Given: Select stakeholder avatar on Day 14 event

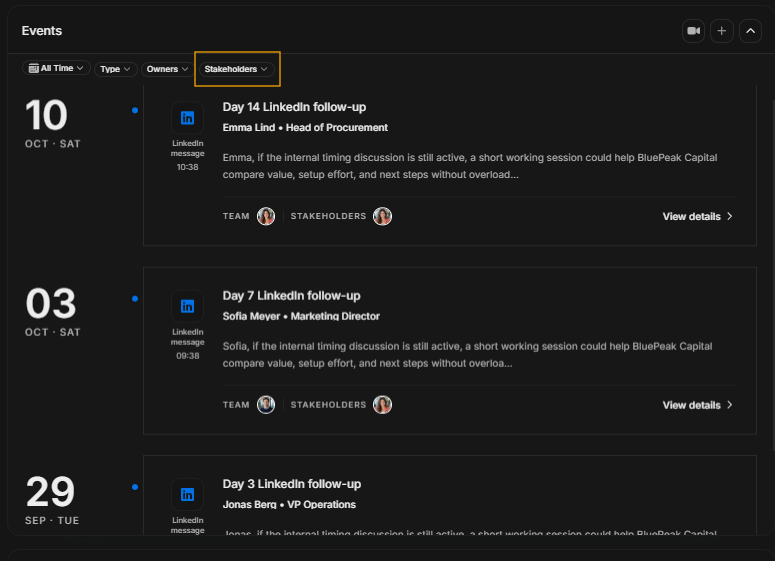Looking at the screenshot, I should (382, 216).
